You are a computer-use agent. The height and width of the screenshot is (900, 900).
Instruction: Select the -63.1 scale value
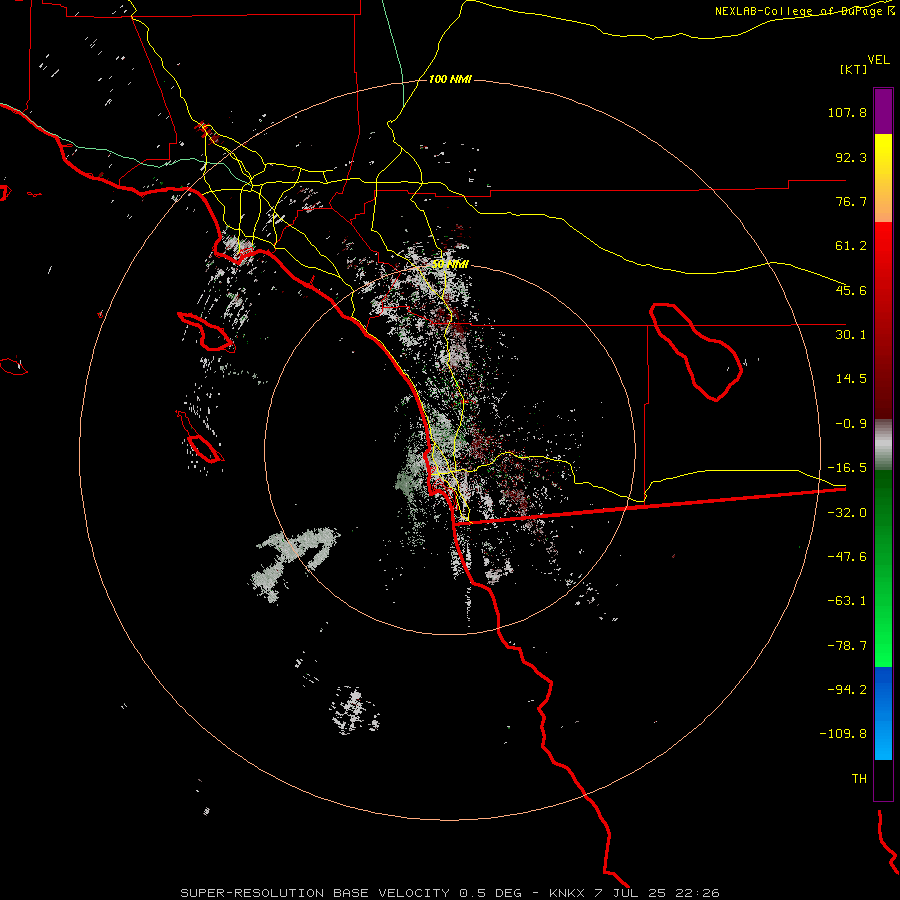coord(847,601)
